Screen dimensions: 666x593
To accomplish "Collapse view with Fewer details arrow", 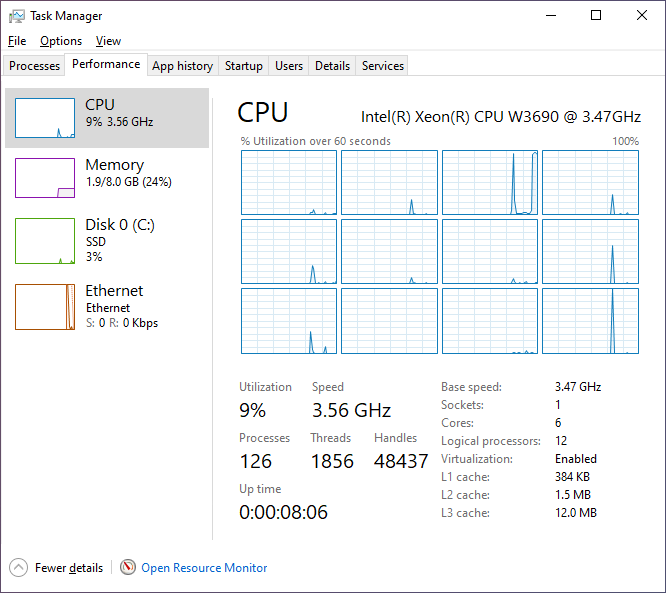I will (x=19, y=567).
